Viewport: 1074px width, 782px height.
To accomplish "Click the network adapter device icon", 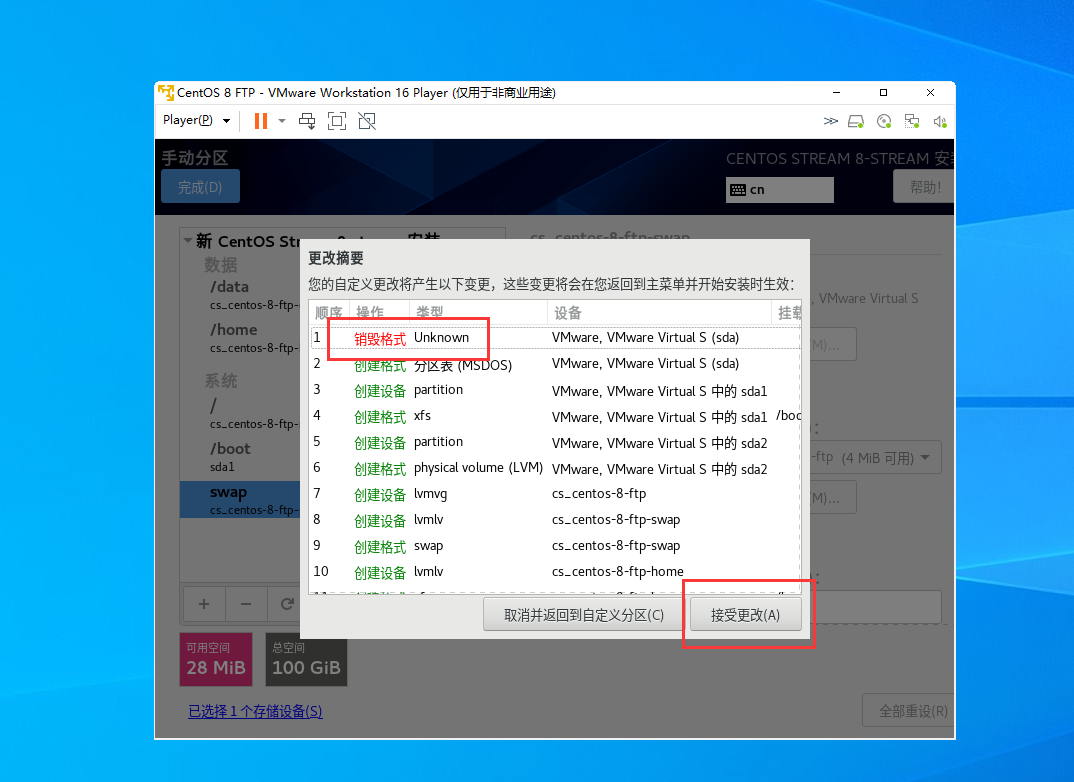I will [912, 121].
